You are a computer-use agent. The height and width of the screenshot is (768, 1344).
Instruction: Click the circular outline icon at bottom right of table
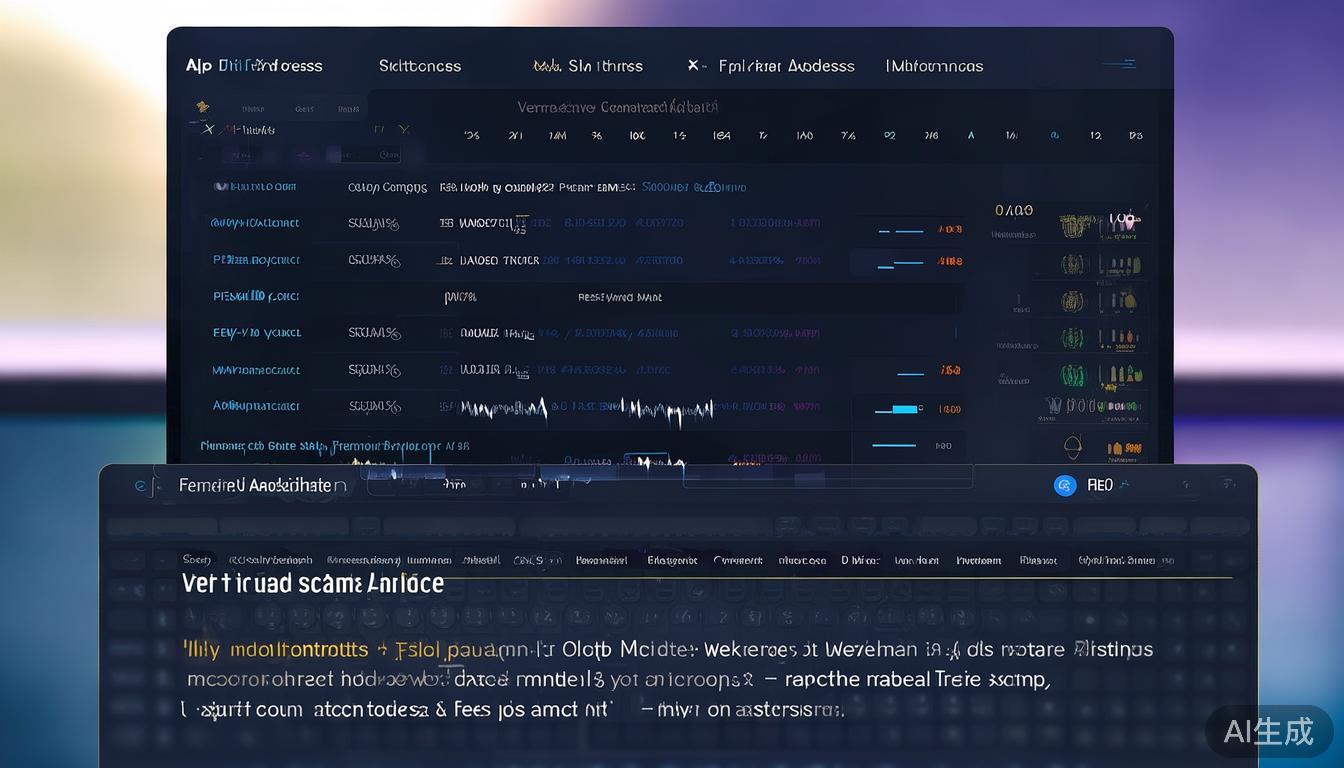tap(1073, 446)
